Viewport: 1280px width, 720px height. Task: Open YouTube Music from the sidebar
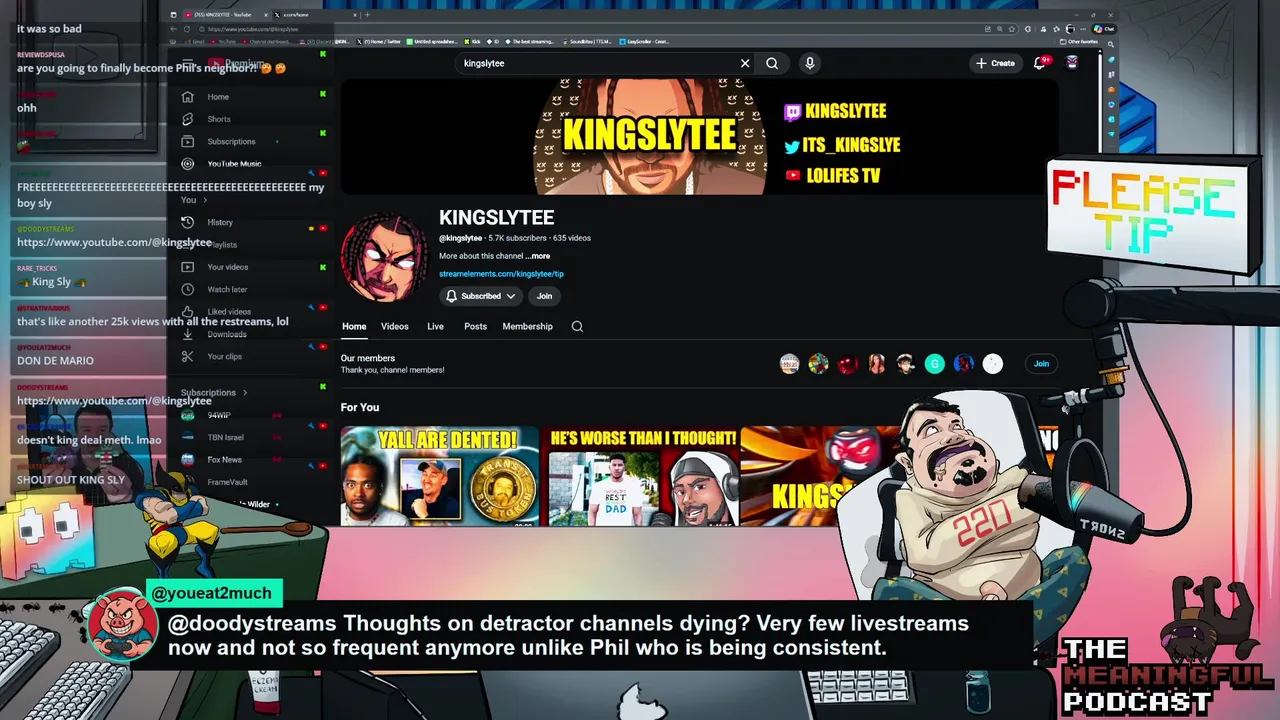point(234,164)
